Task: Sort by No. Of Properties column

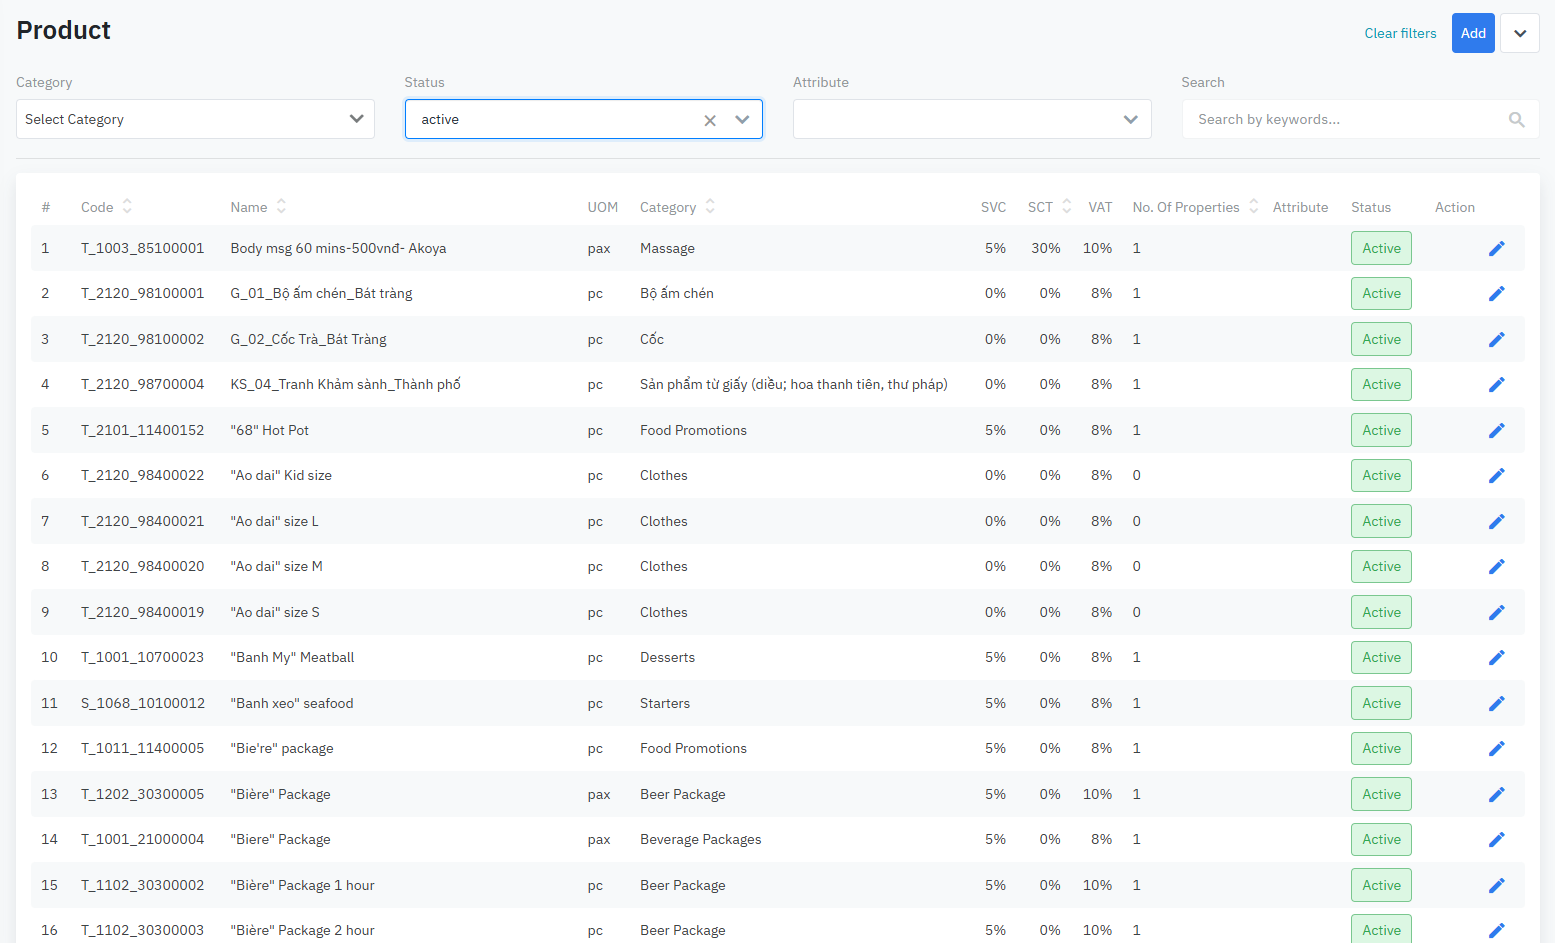Action: tap(1253, 207)
